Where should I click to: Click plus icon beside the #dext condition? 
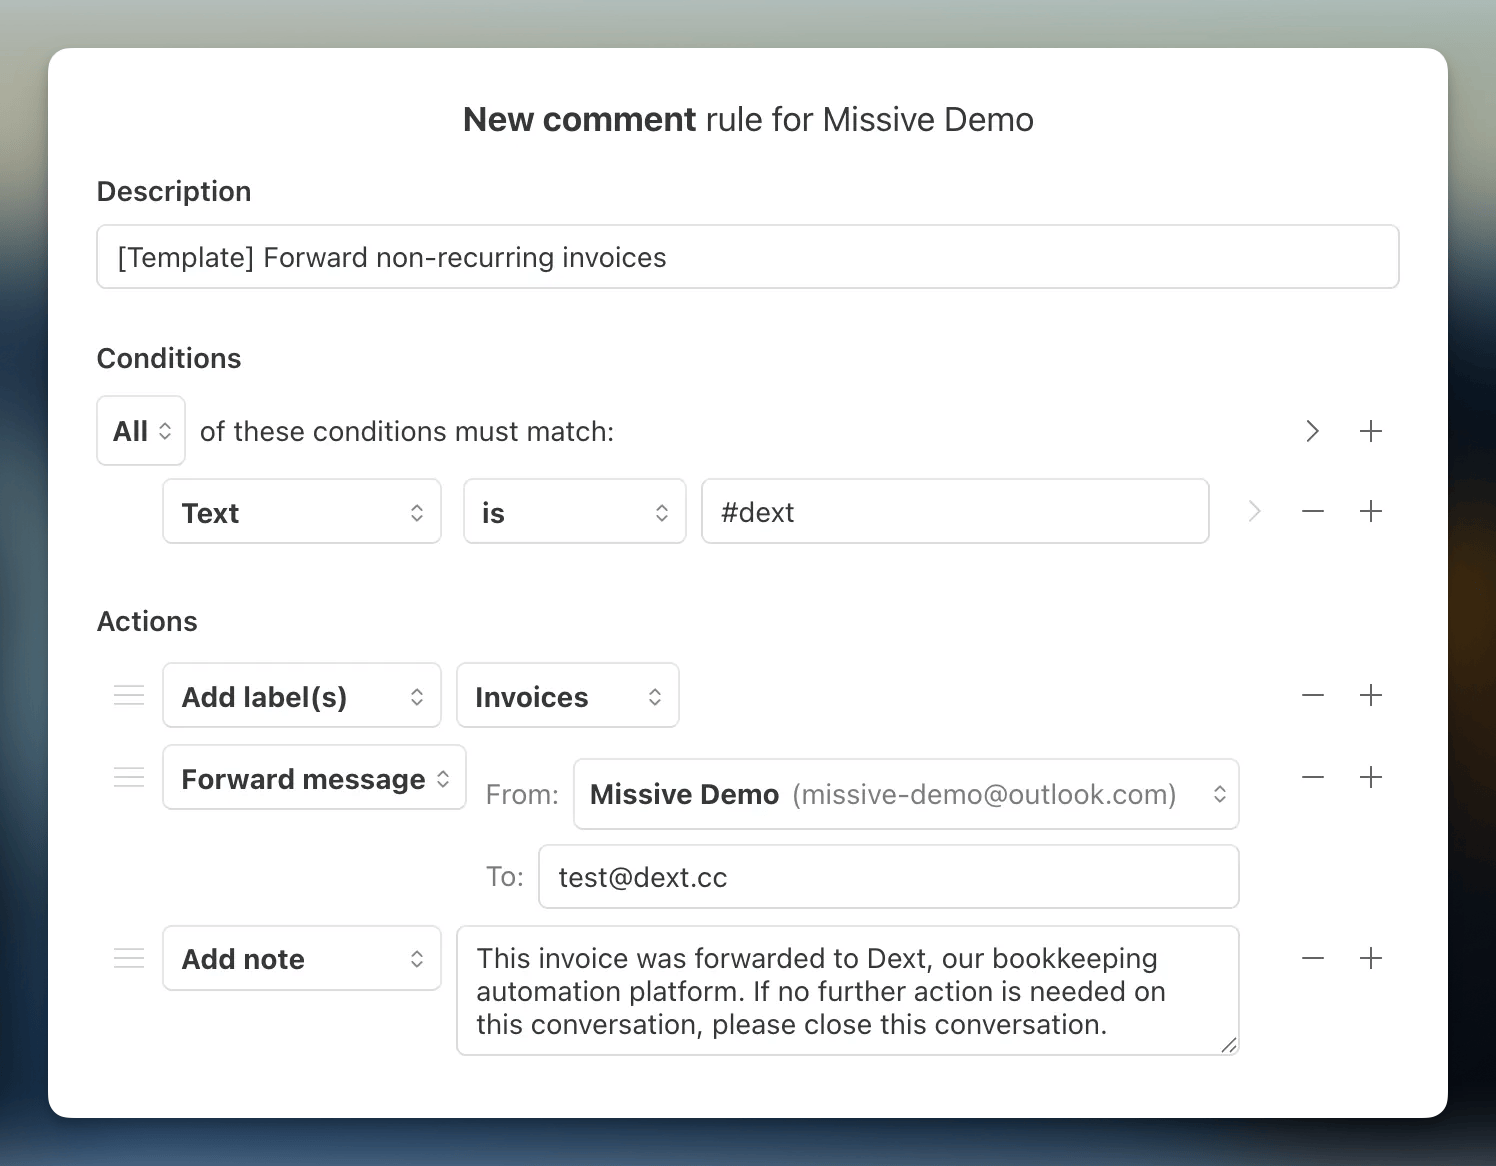(1371, 512)
